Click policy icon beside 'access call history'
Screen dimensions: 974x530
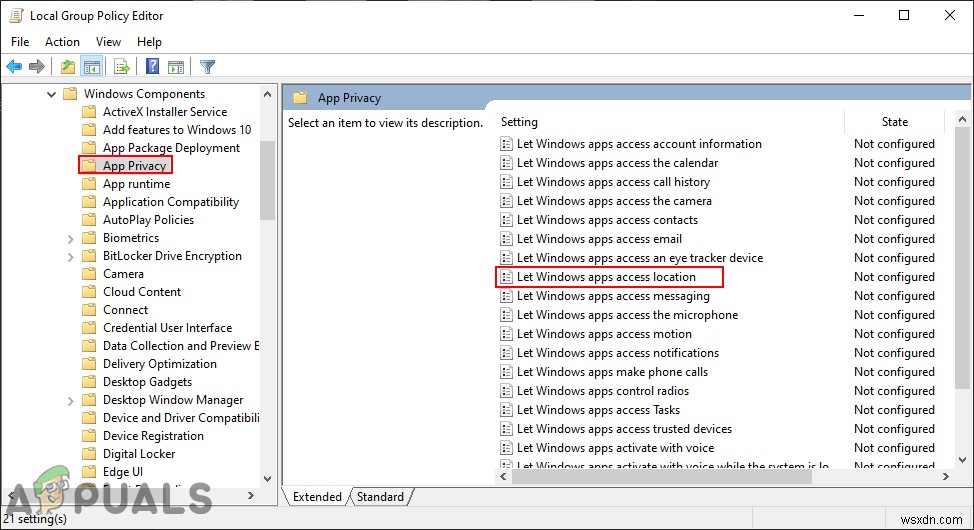click(506, 182)
